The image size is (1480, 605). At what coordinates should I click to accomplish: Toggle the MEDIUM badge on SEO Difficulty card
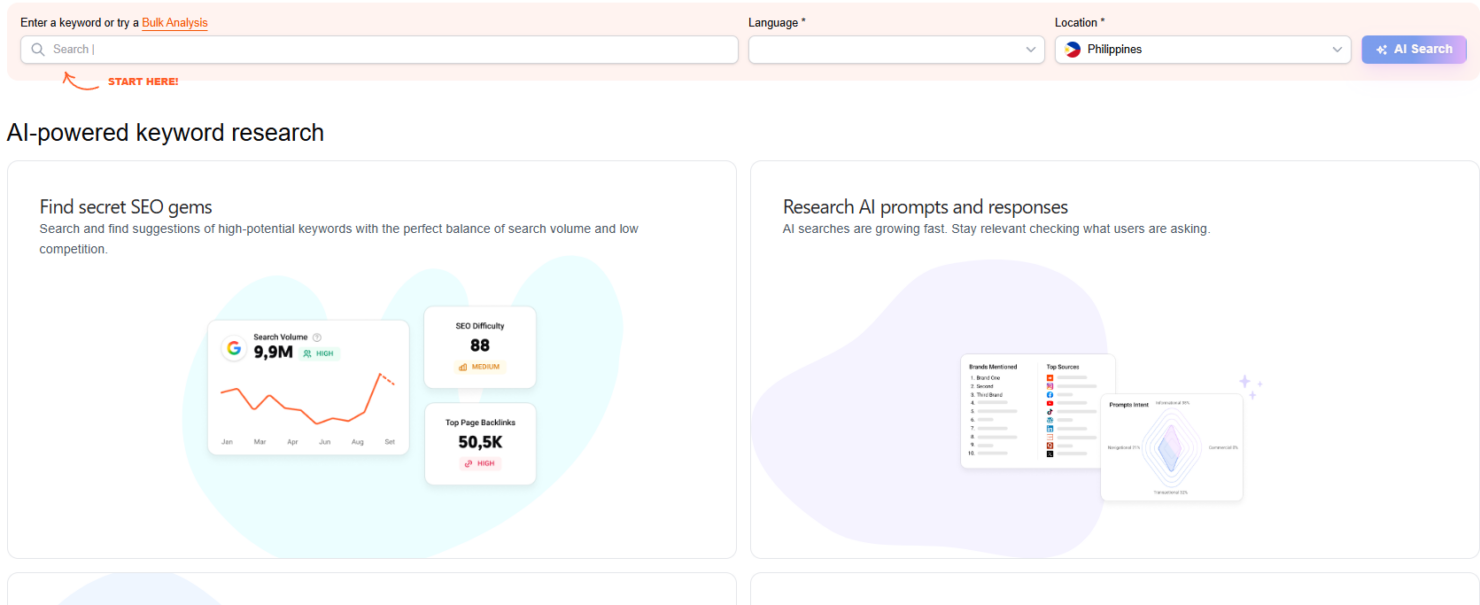click(480, 367)
